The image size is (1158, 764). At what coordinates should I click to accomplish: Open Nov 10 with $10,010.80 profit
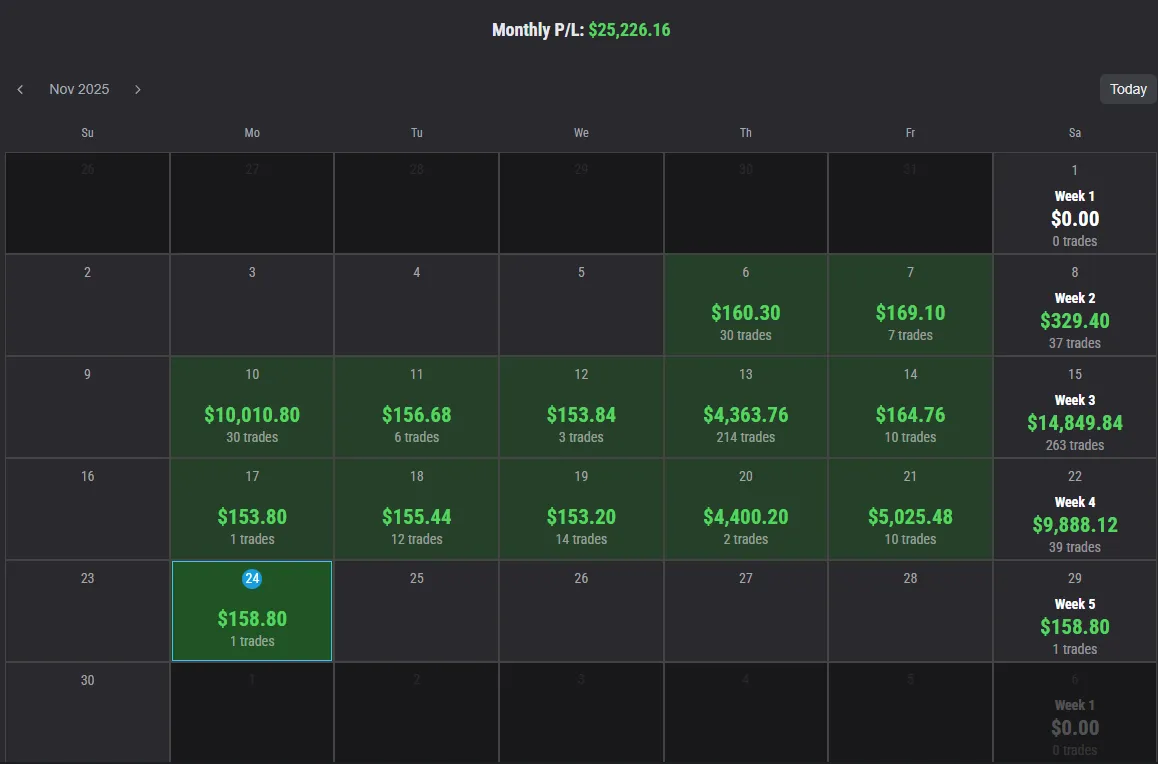252,407
